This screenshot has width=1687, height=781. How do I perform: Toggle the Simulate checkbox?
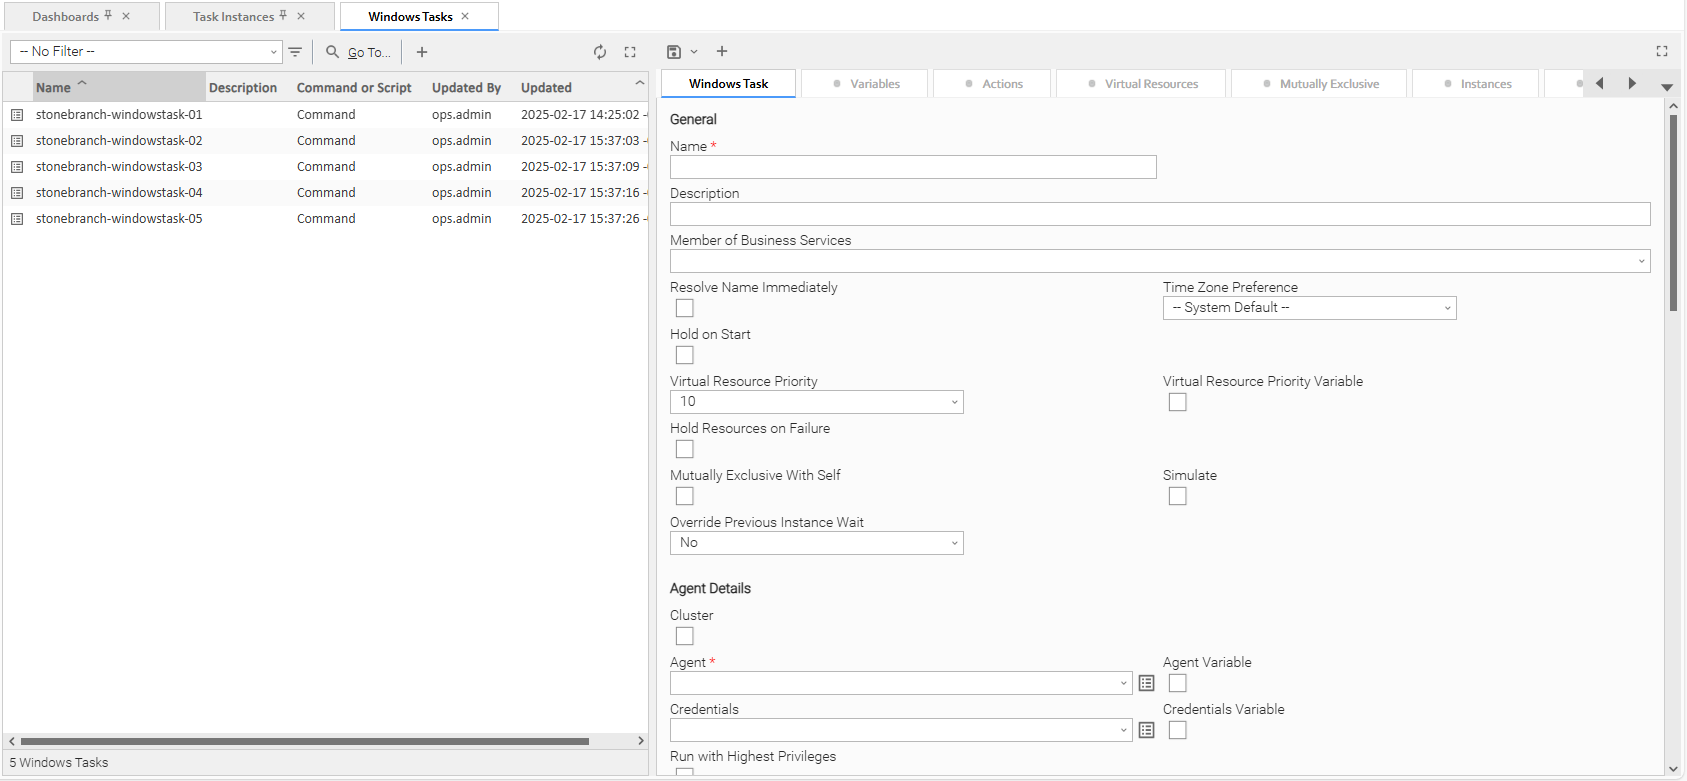click(x=1178, y=496)
